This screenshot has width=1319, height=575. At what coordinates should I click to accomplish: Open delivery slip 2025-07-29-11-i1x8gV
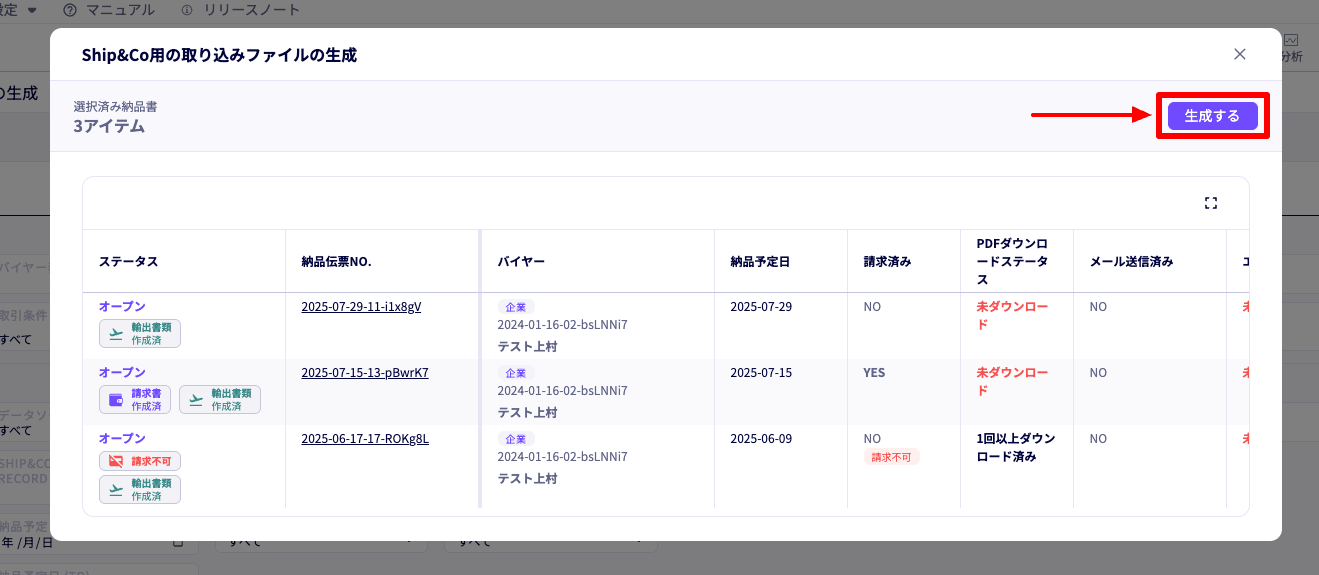(x=361, y=306)
